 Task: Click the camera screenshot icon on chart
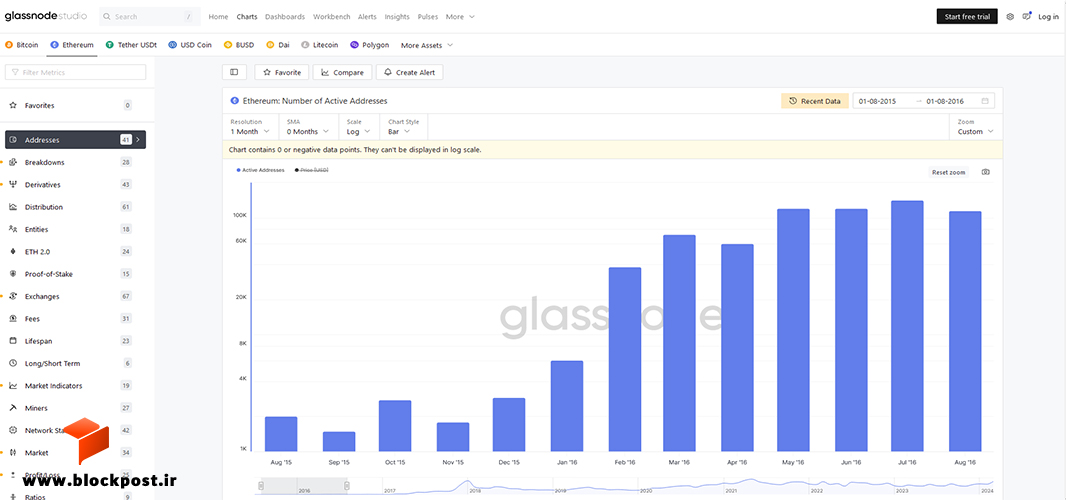[x=986, y=172]
